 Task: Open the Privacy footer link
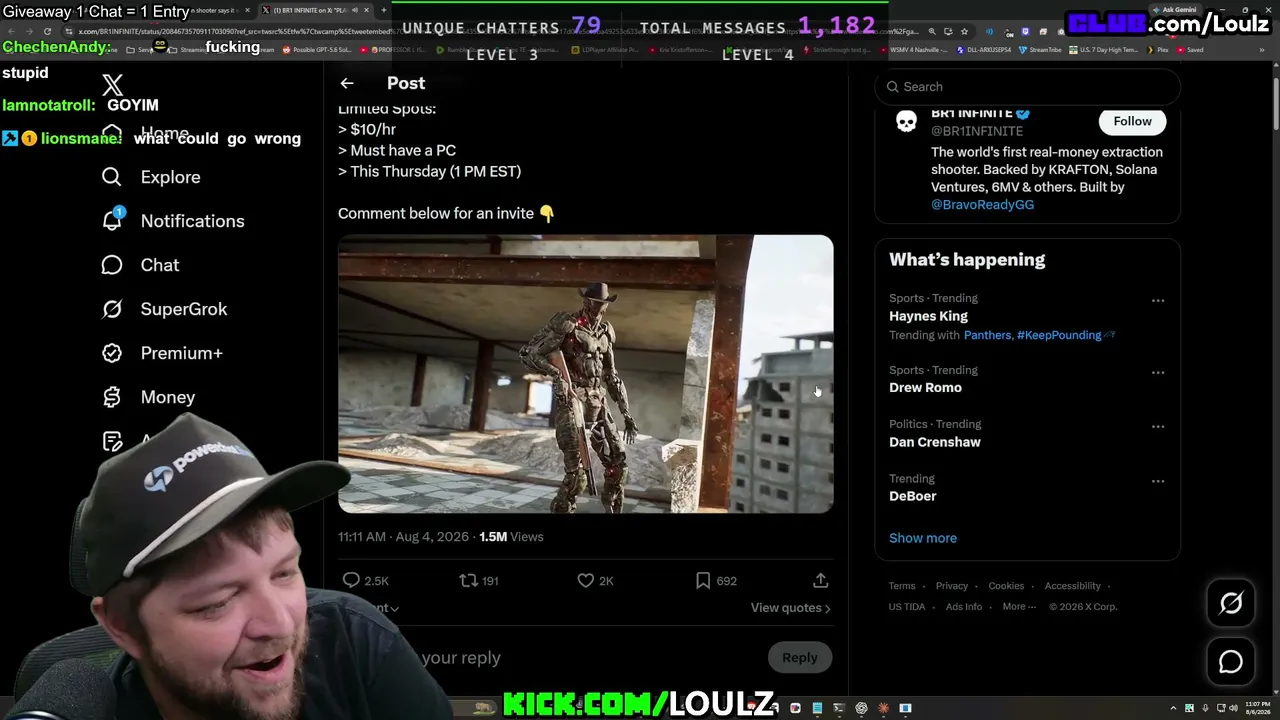[x=952, y=586]
